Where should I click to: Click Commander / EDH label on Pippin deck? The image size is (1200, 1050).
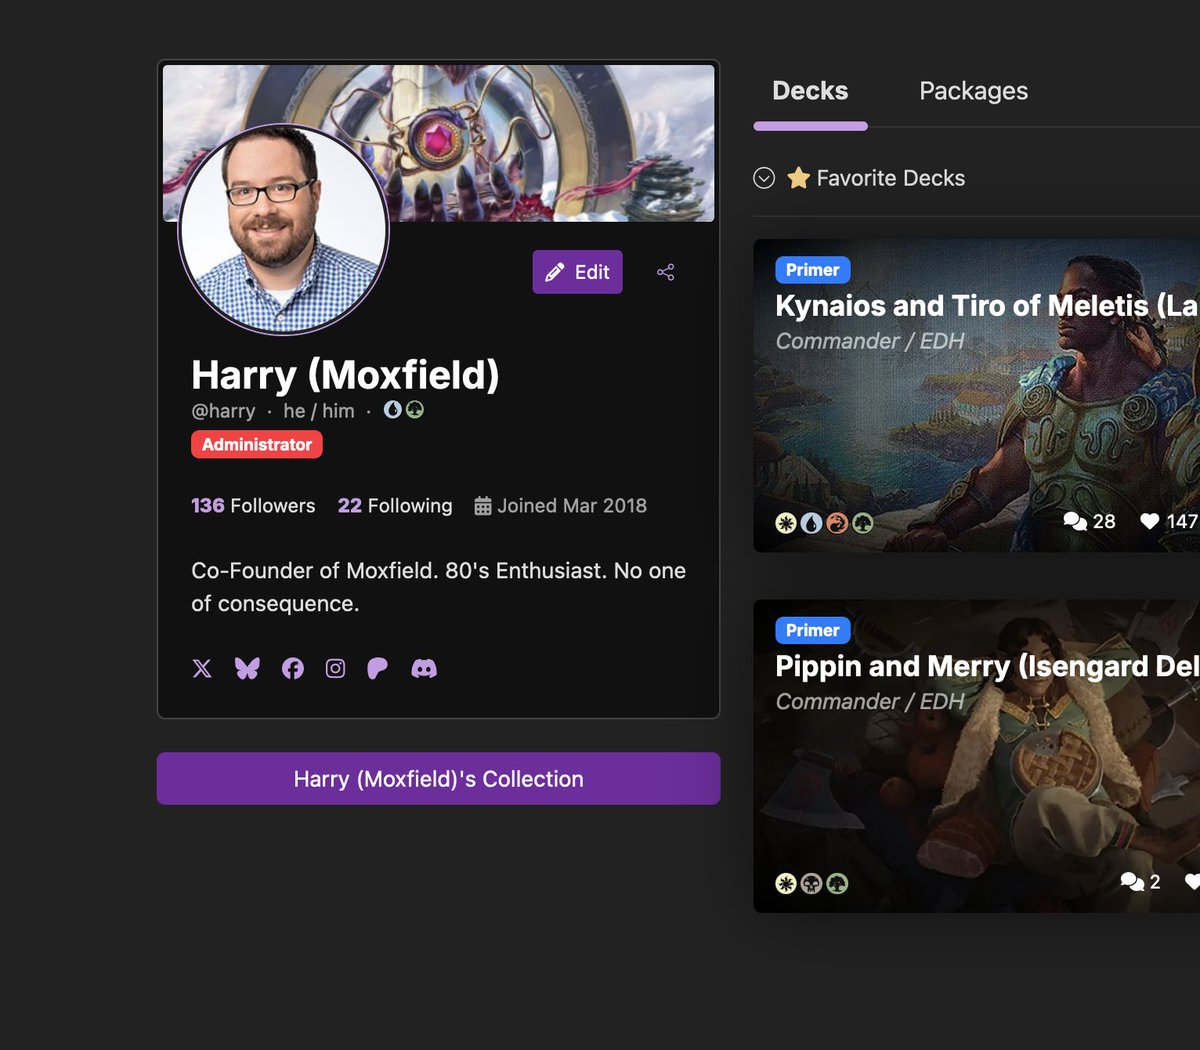(870, 701)
